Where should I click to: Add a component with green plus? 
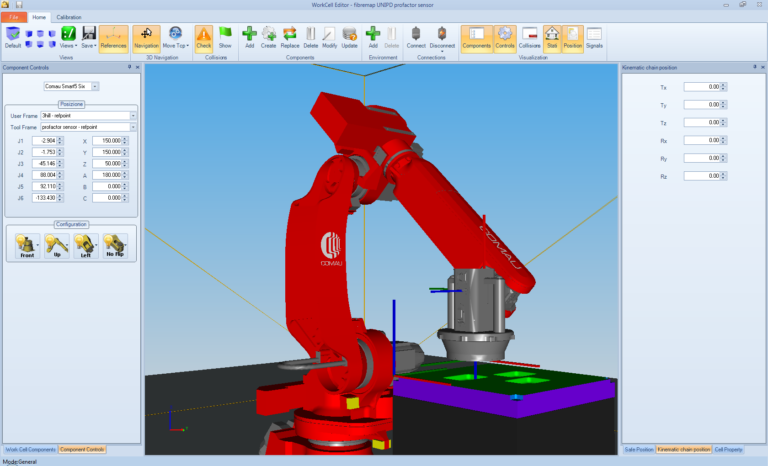pyautogui.click(x=249, y=38)
